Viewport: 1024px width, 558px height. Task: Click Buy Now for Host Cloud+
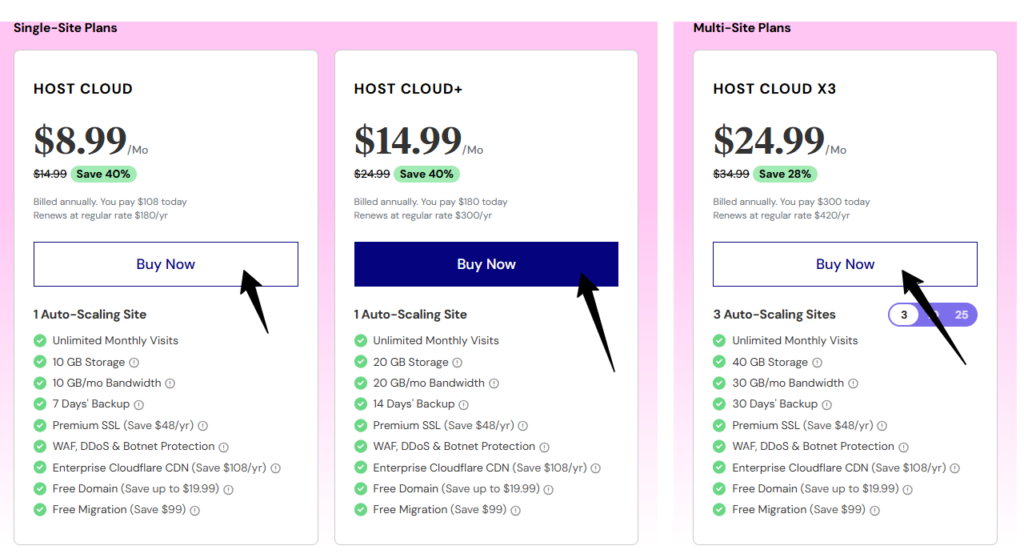pos(486,264)
